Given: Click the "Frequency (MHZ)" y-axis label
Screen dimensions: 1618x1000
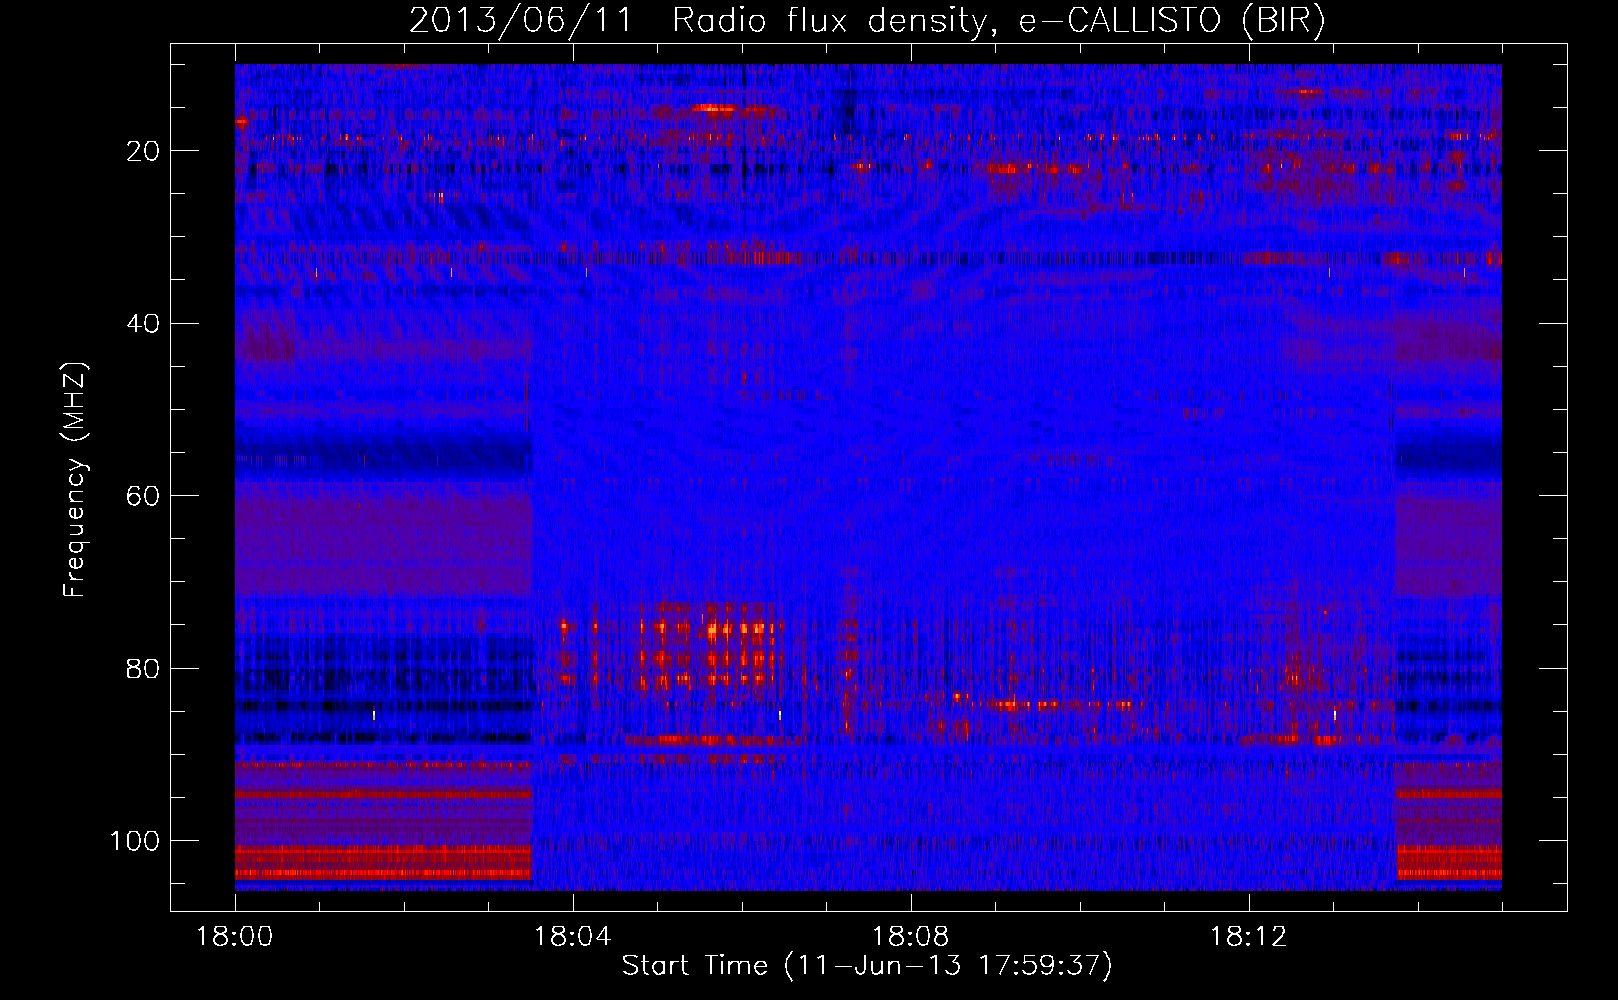Looking at the screenshot, I should [x=76, y=479].
